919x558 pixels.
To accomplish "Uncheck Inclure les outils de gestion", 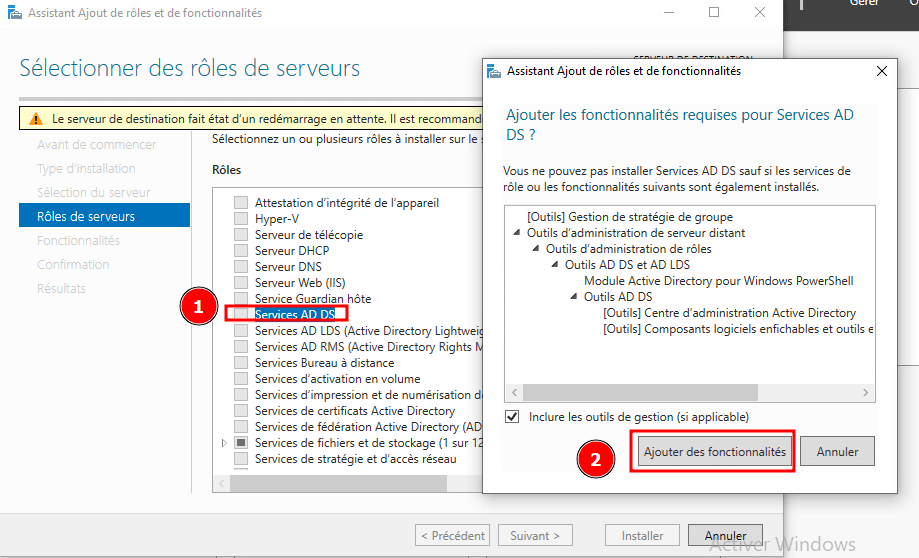I will (x=513, y=417).
